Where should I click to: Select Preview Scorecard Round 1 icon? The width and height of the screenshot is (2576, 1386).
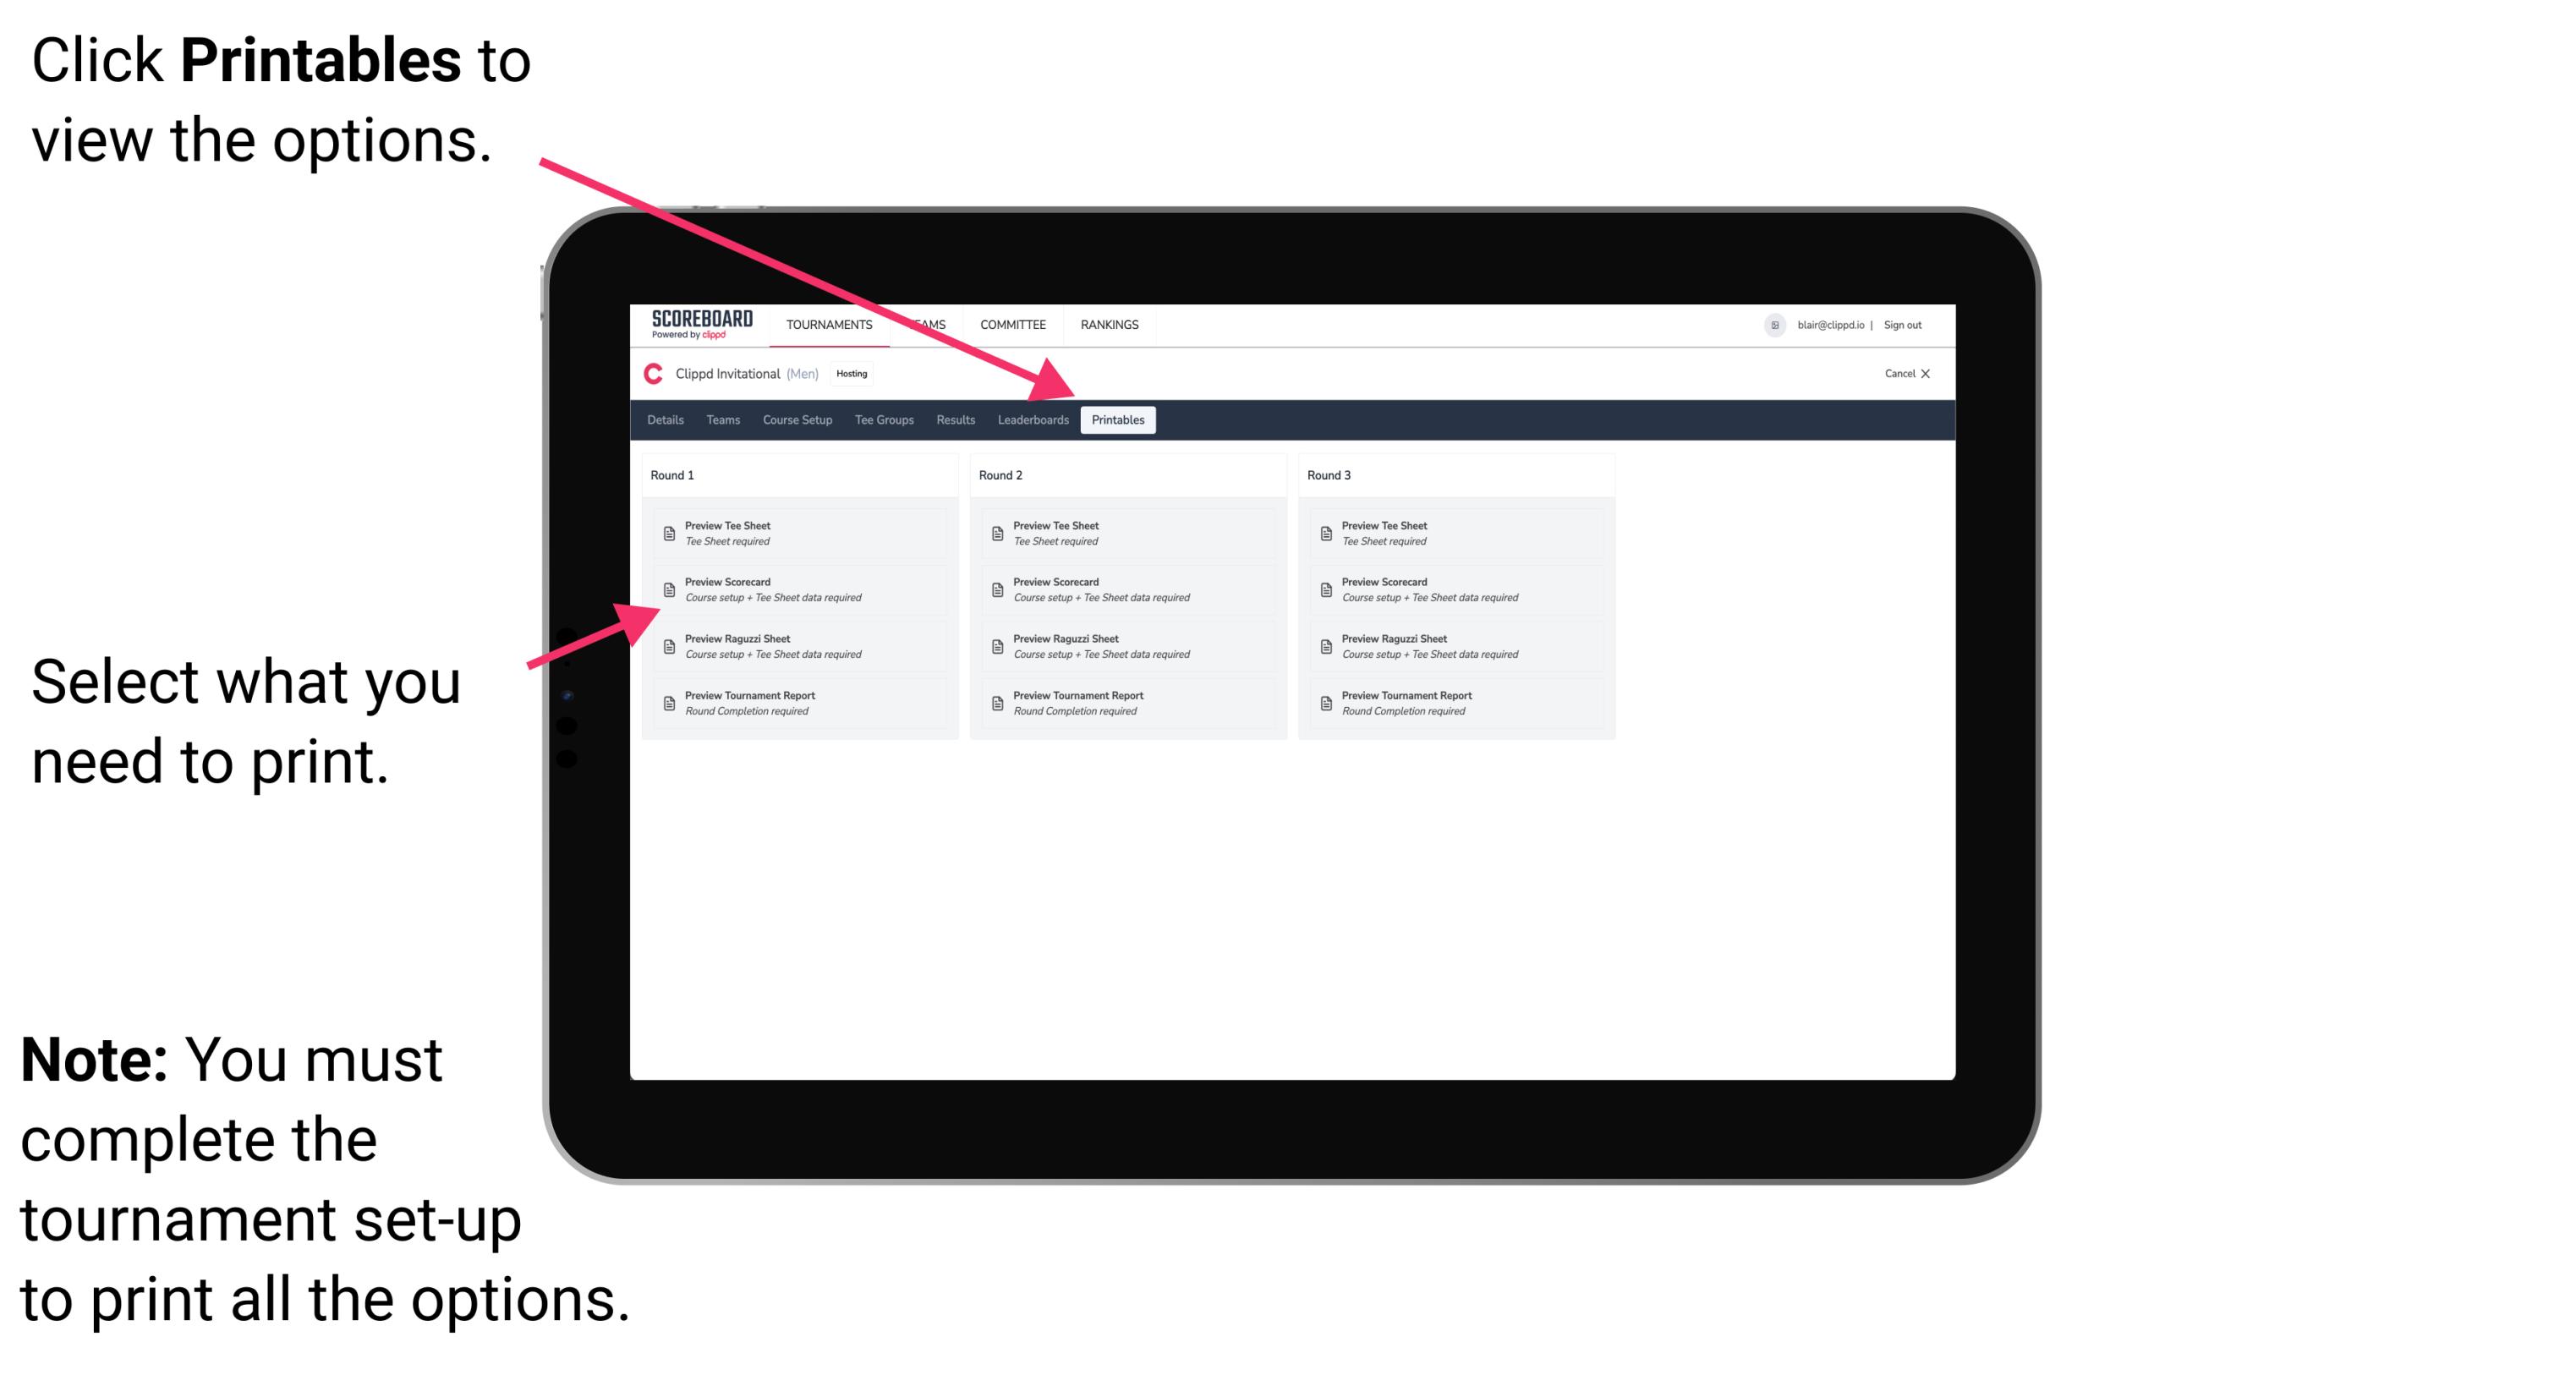(667, 592)
